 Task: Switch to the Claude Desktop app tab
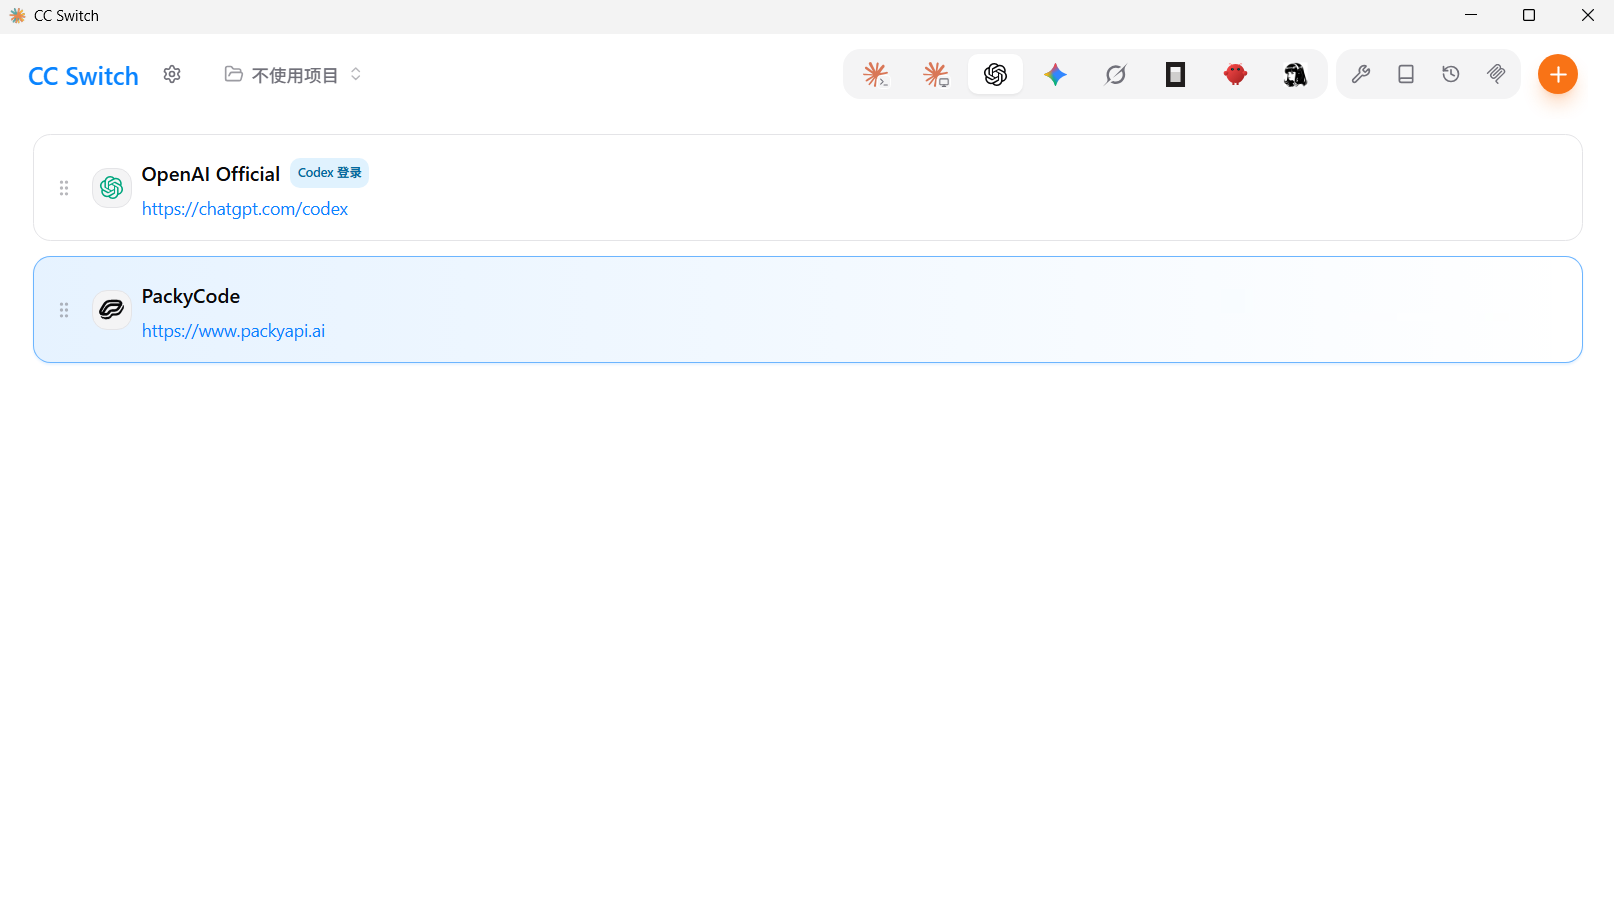pyautogui.click(x=936, y=74)
